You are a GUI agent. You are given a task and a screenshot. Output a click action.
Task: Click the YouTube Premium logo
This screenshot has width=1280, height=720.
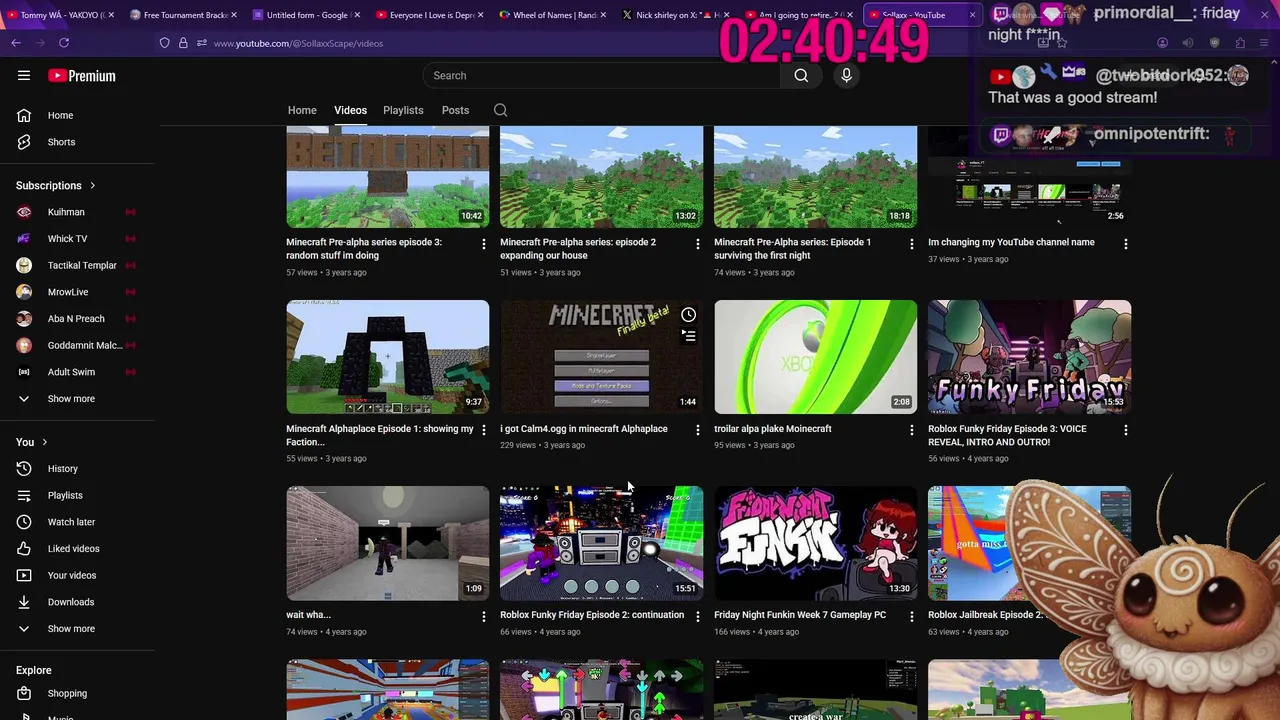point(82,75)
